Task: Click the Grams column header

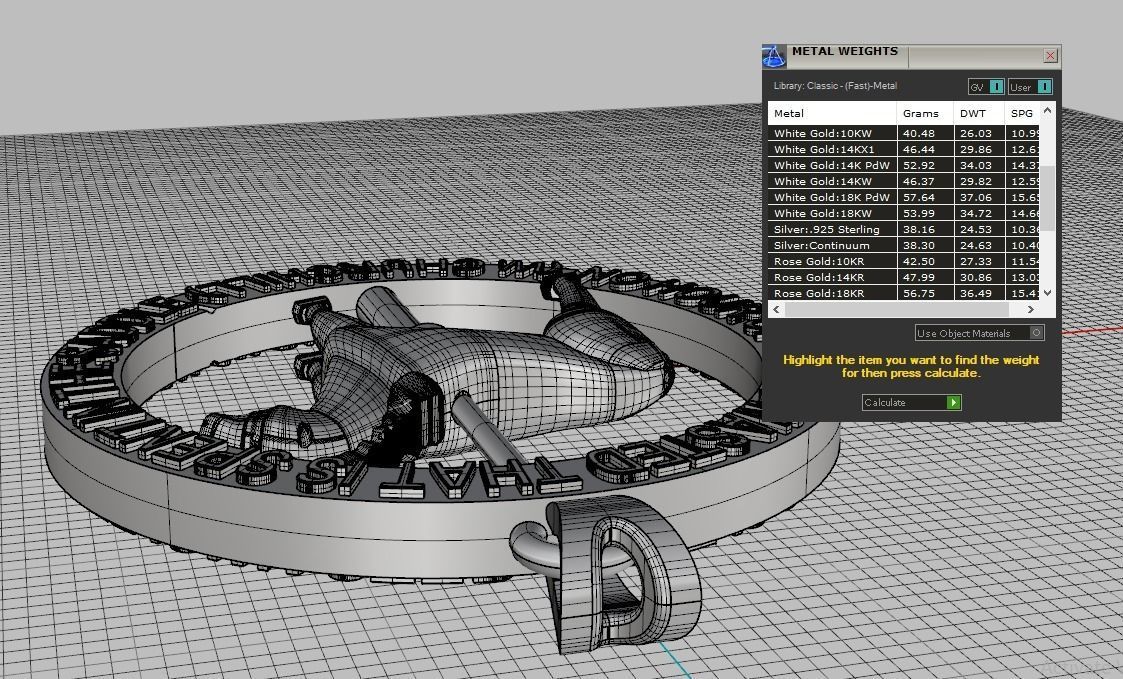Action: pyautogui.click(x=925, y=113)
